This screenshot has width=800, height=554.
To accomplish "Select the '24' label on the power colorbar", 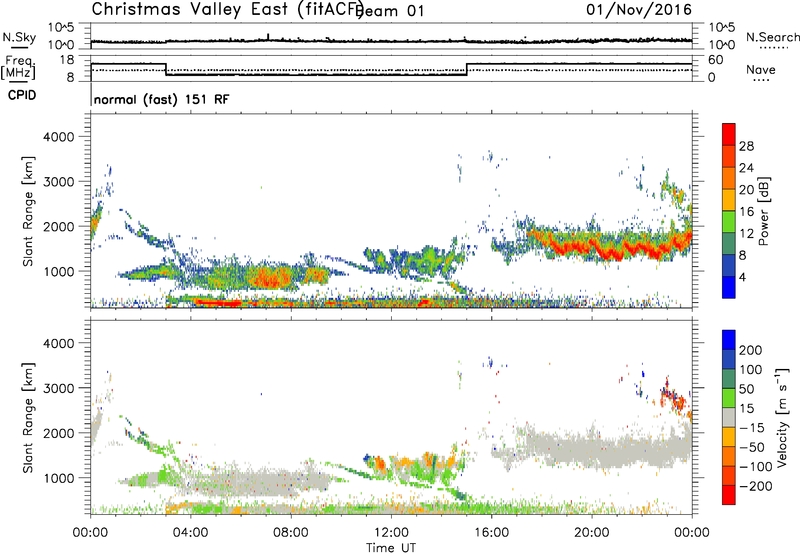I will 746,168.
